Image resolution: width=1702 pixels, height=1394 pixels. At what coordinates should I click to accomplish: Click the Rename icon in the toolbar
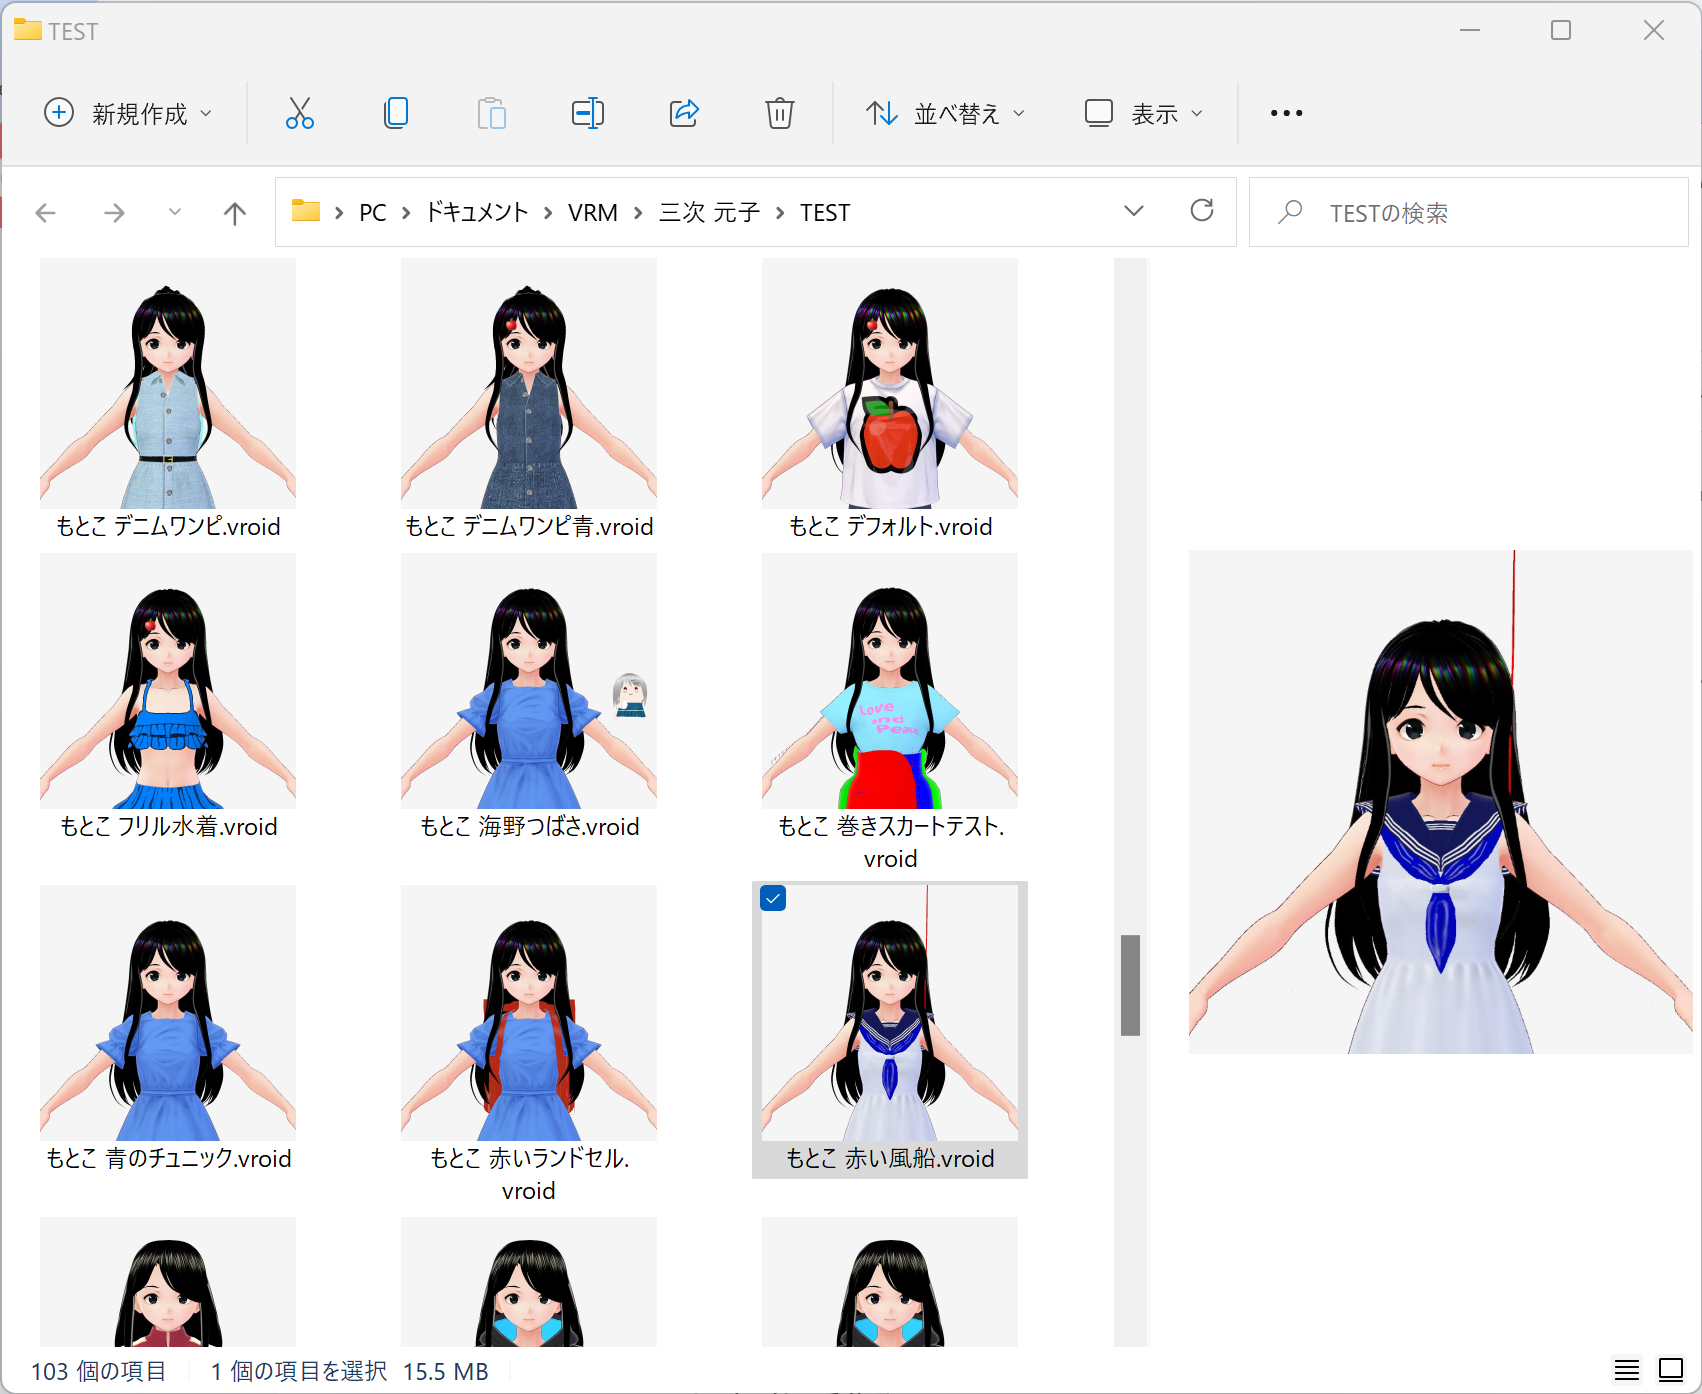[588, 113]
